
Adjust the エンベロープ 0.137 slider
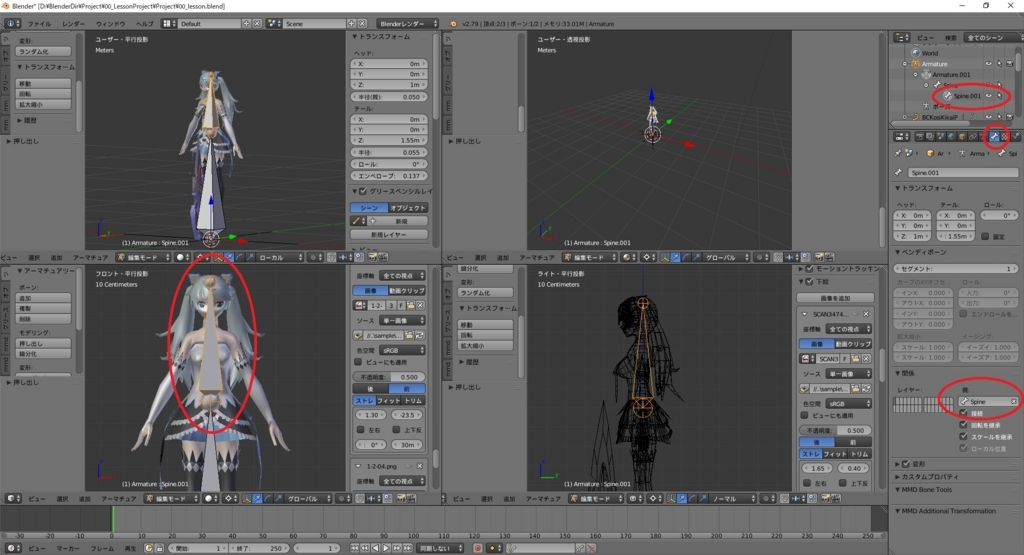[x=389, y=176]
